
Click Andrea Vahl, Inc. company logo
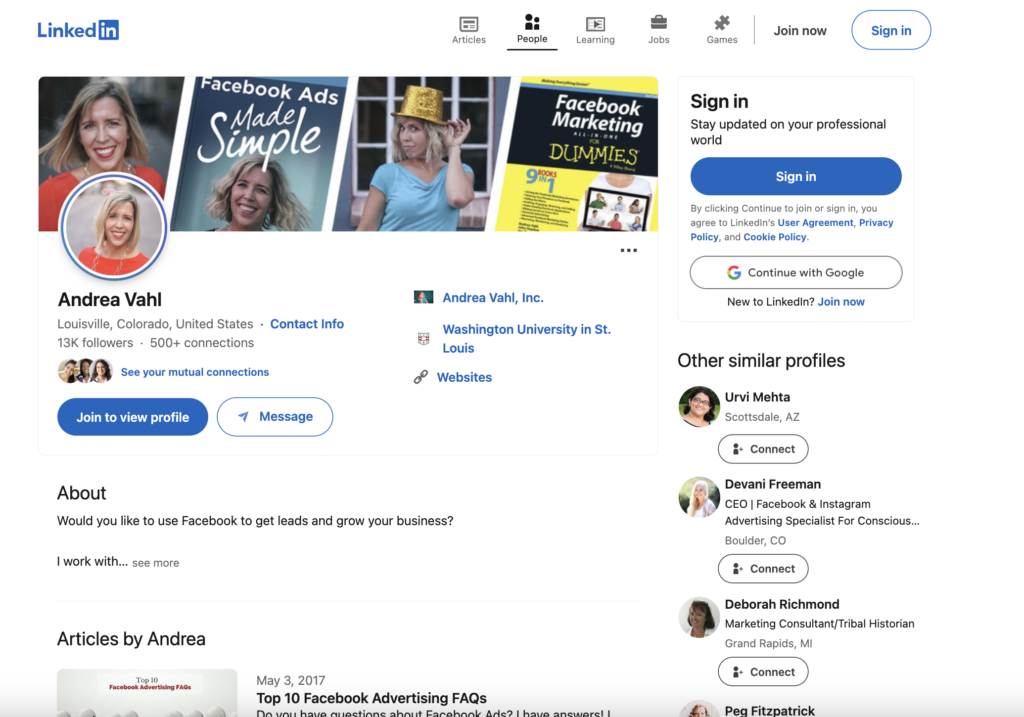[423, 297]
